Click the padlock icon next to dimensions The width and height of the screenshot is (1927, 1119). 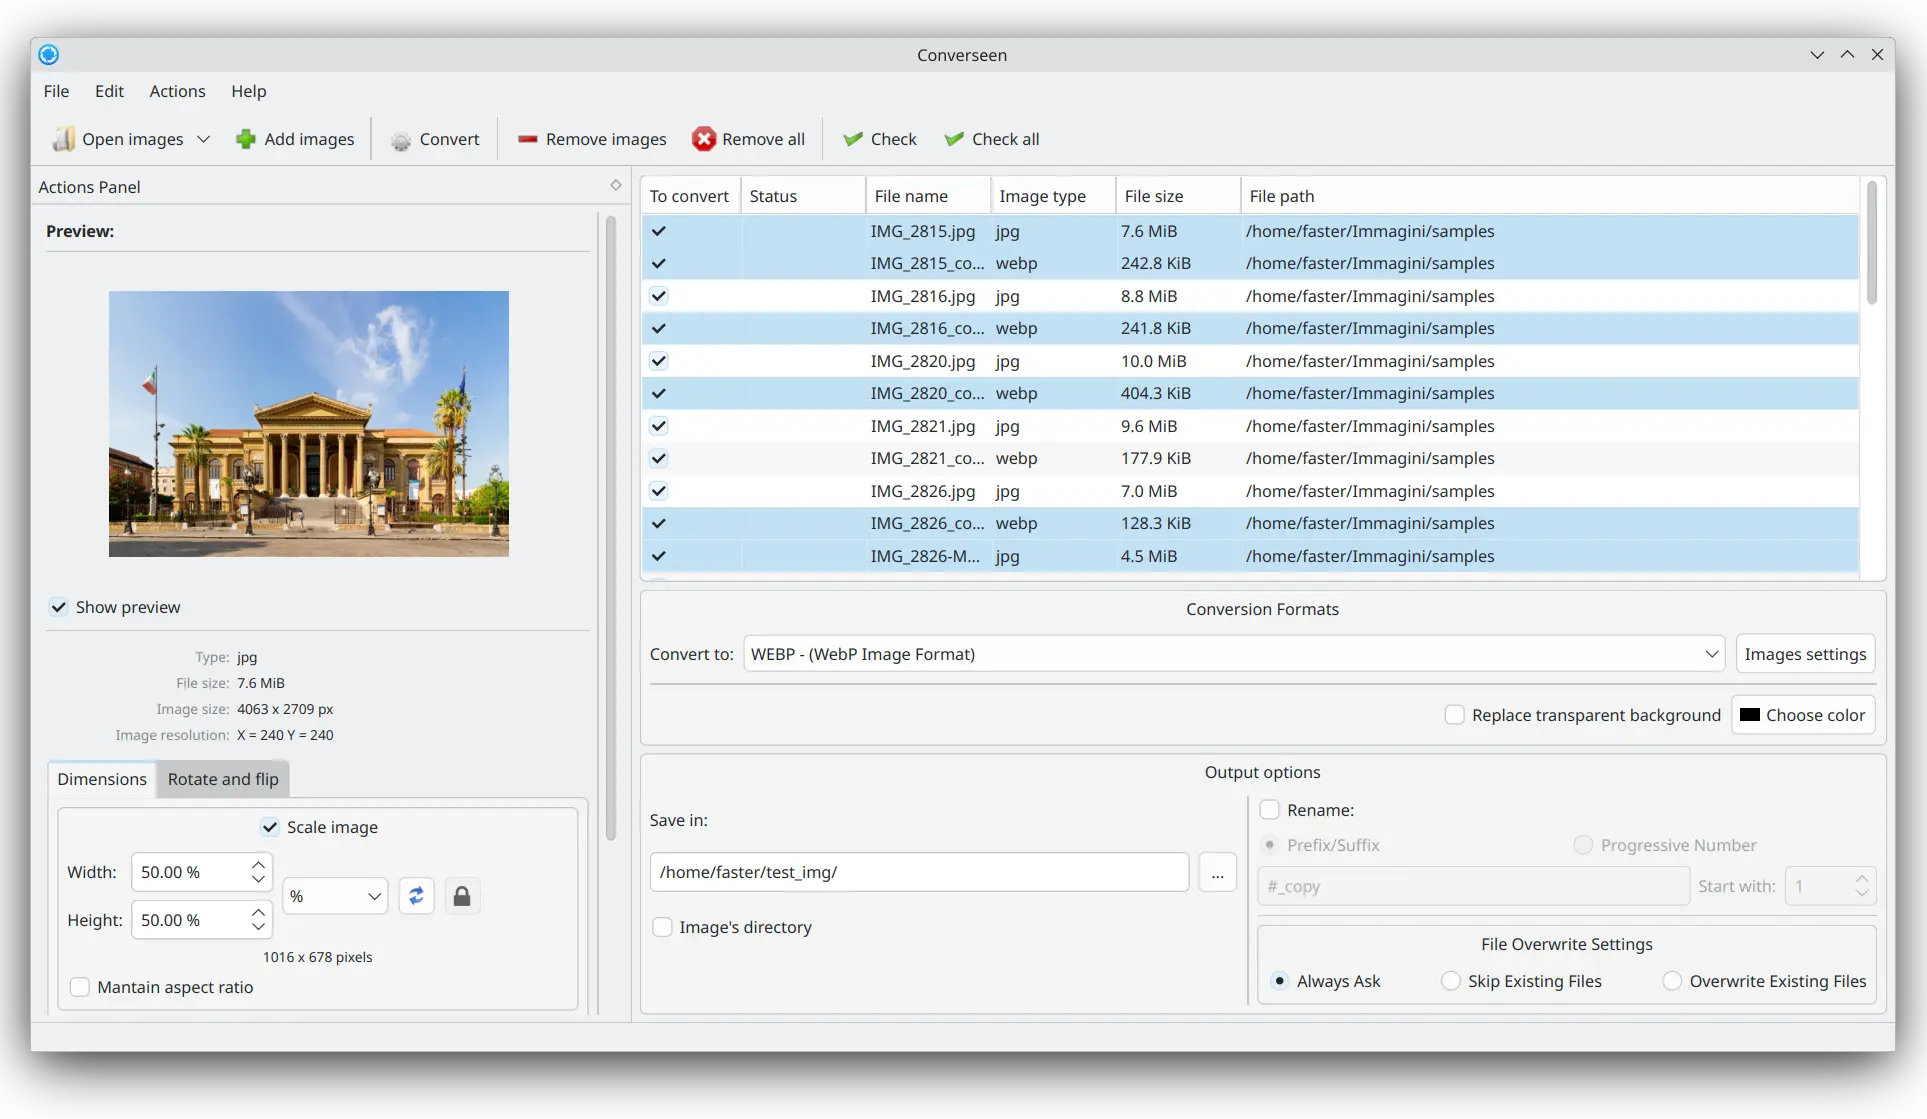(x=462, y=896)
